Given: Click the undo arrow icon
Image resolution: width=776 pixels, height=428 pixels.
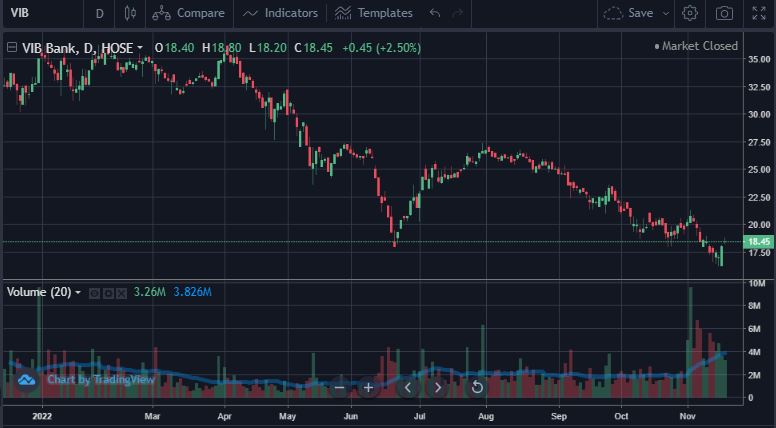Looking at the screenshot, I should tap(434, 13).
